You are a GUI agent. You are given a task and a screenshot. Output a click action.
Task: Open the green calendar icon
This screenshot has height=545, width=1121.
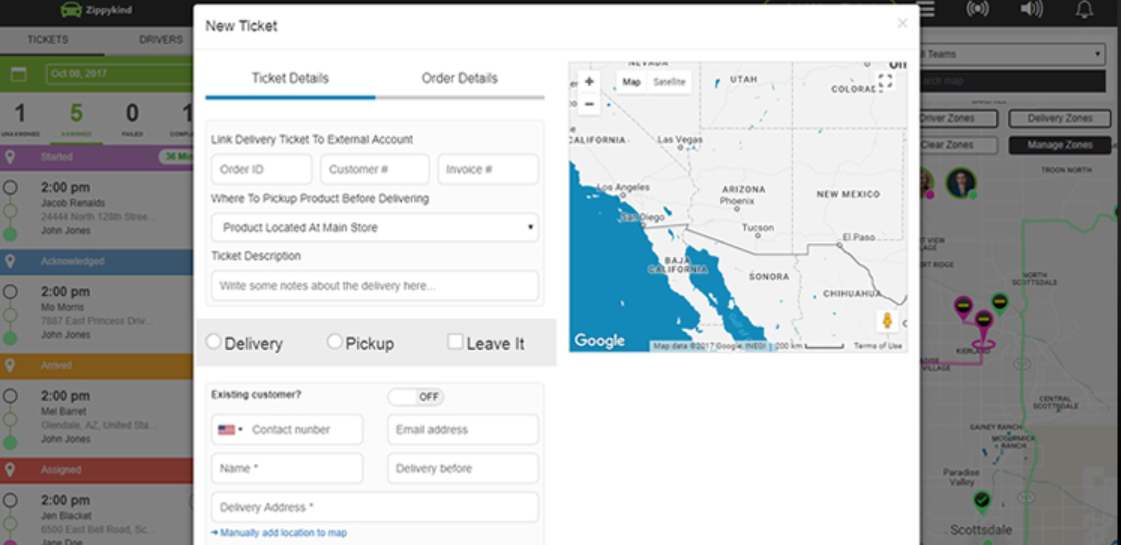pos(18,74)
